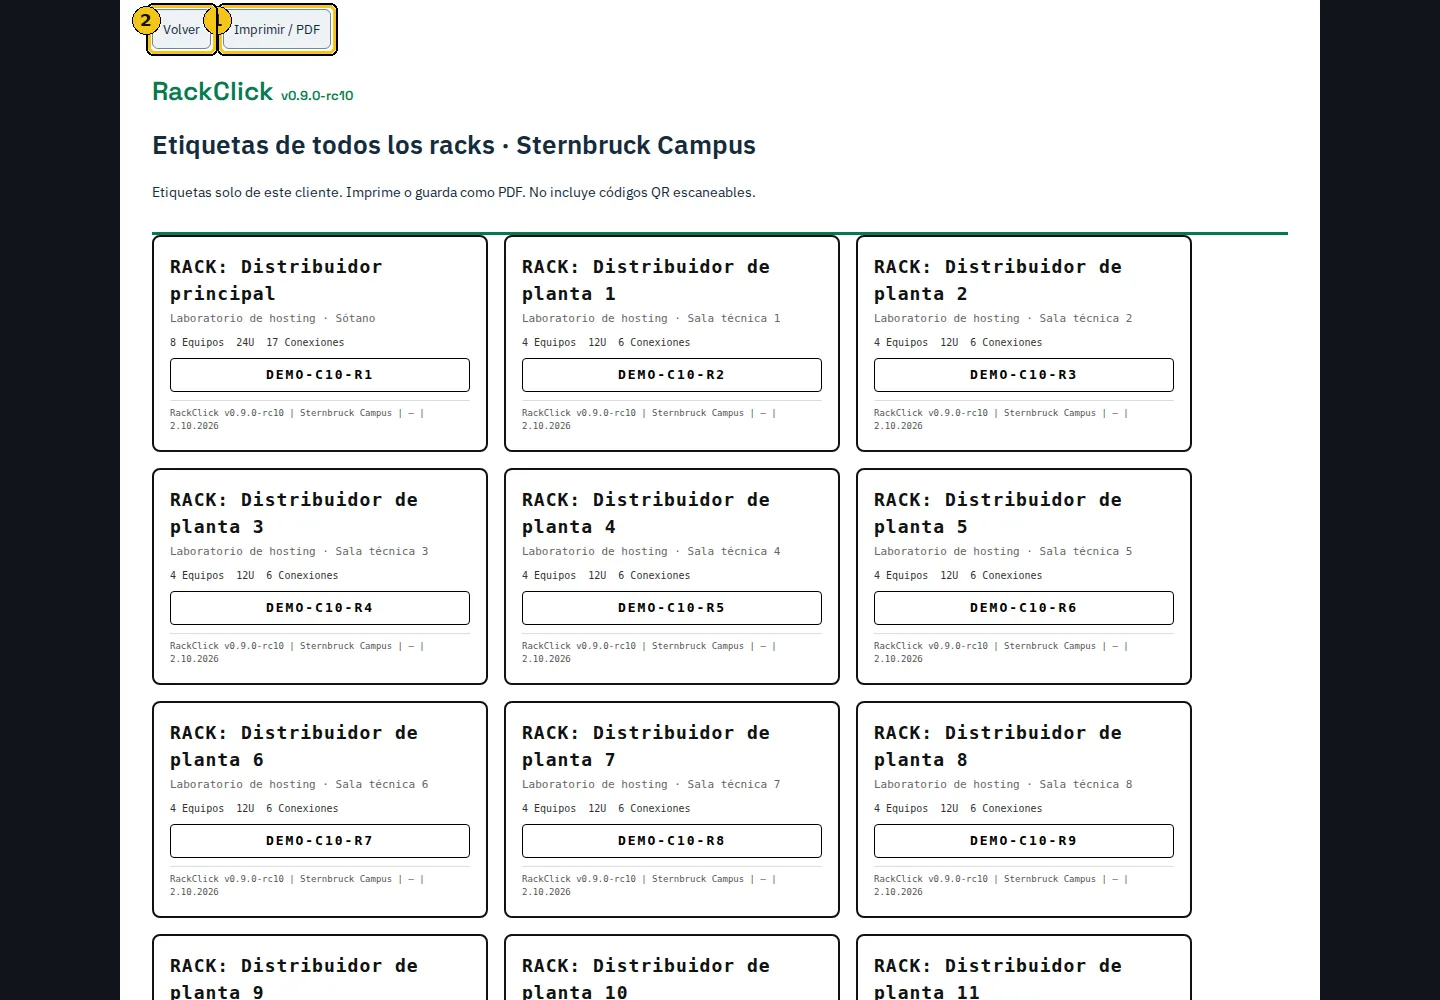Select the "Distribuidor de planta 5" card title
The width and height of the screenshot is (1440, 1000).
998,513
